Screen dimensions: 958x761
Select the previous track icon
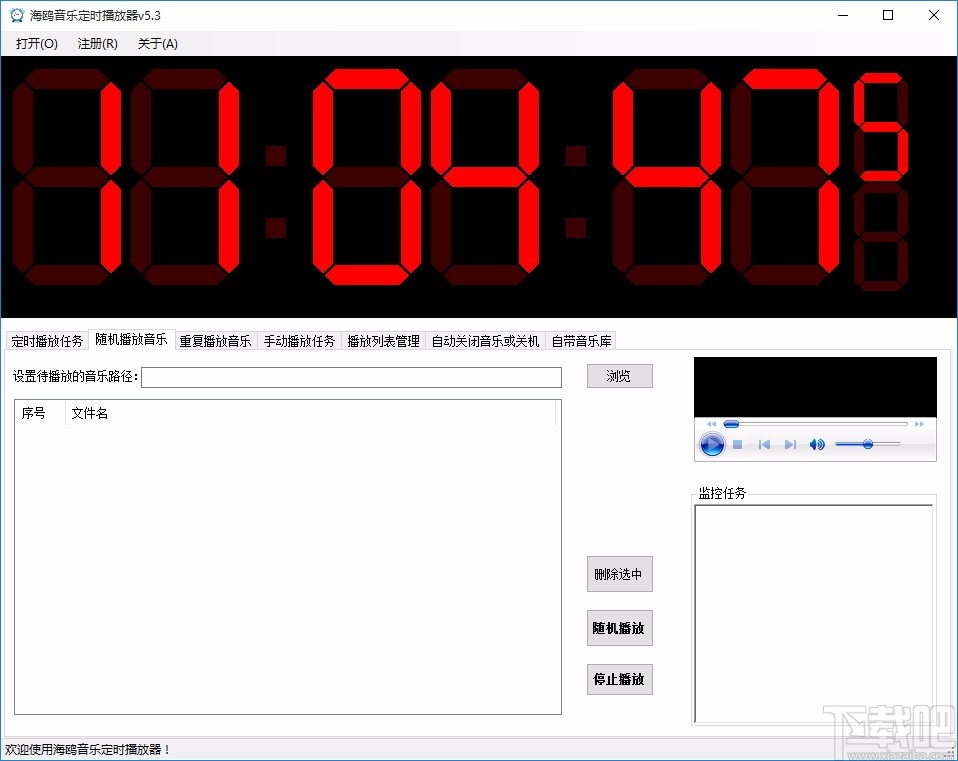click(765, 443)
